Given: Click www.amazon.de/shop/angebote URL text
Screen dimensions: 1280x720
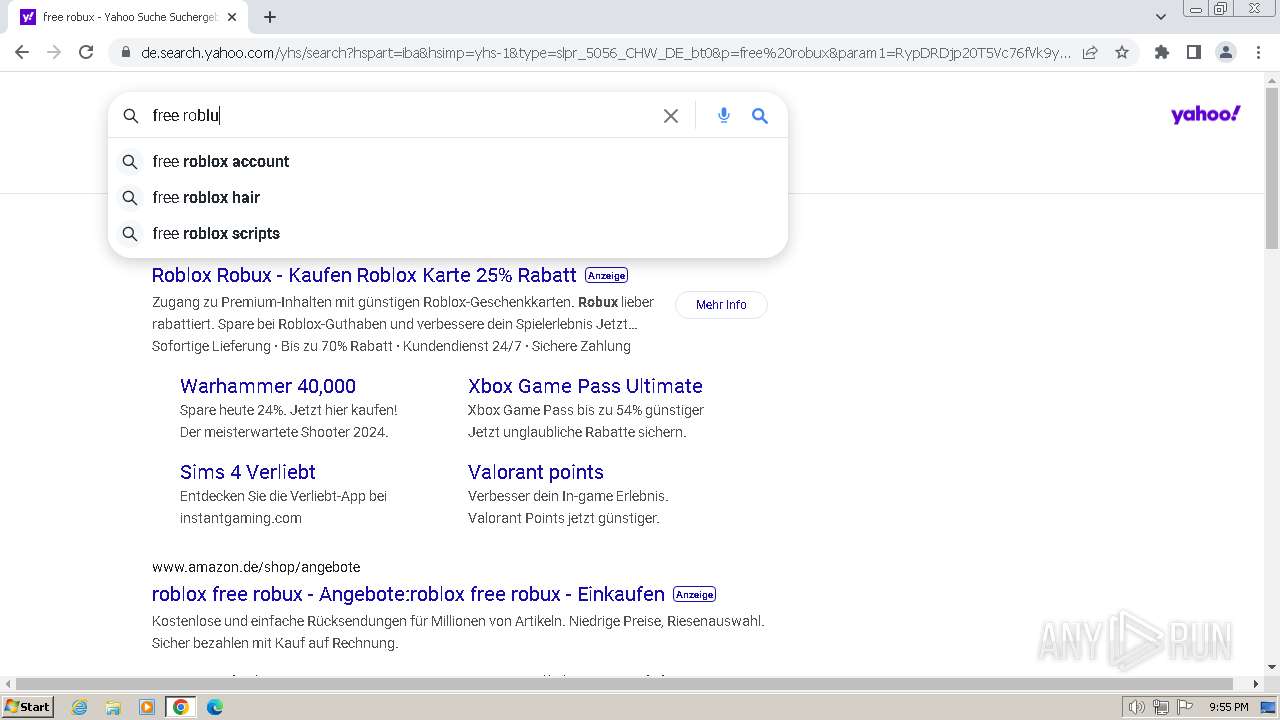Looking at the screenshot, I should coord(256,567).
